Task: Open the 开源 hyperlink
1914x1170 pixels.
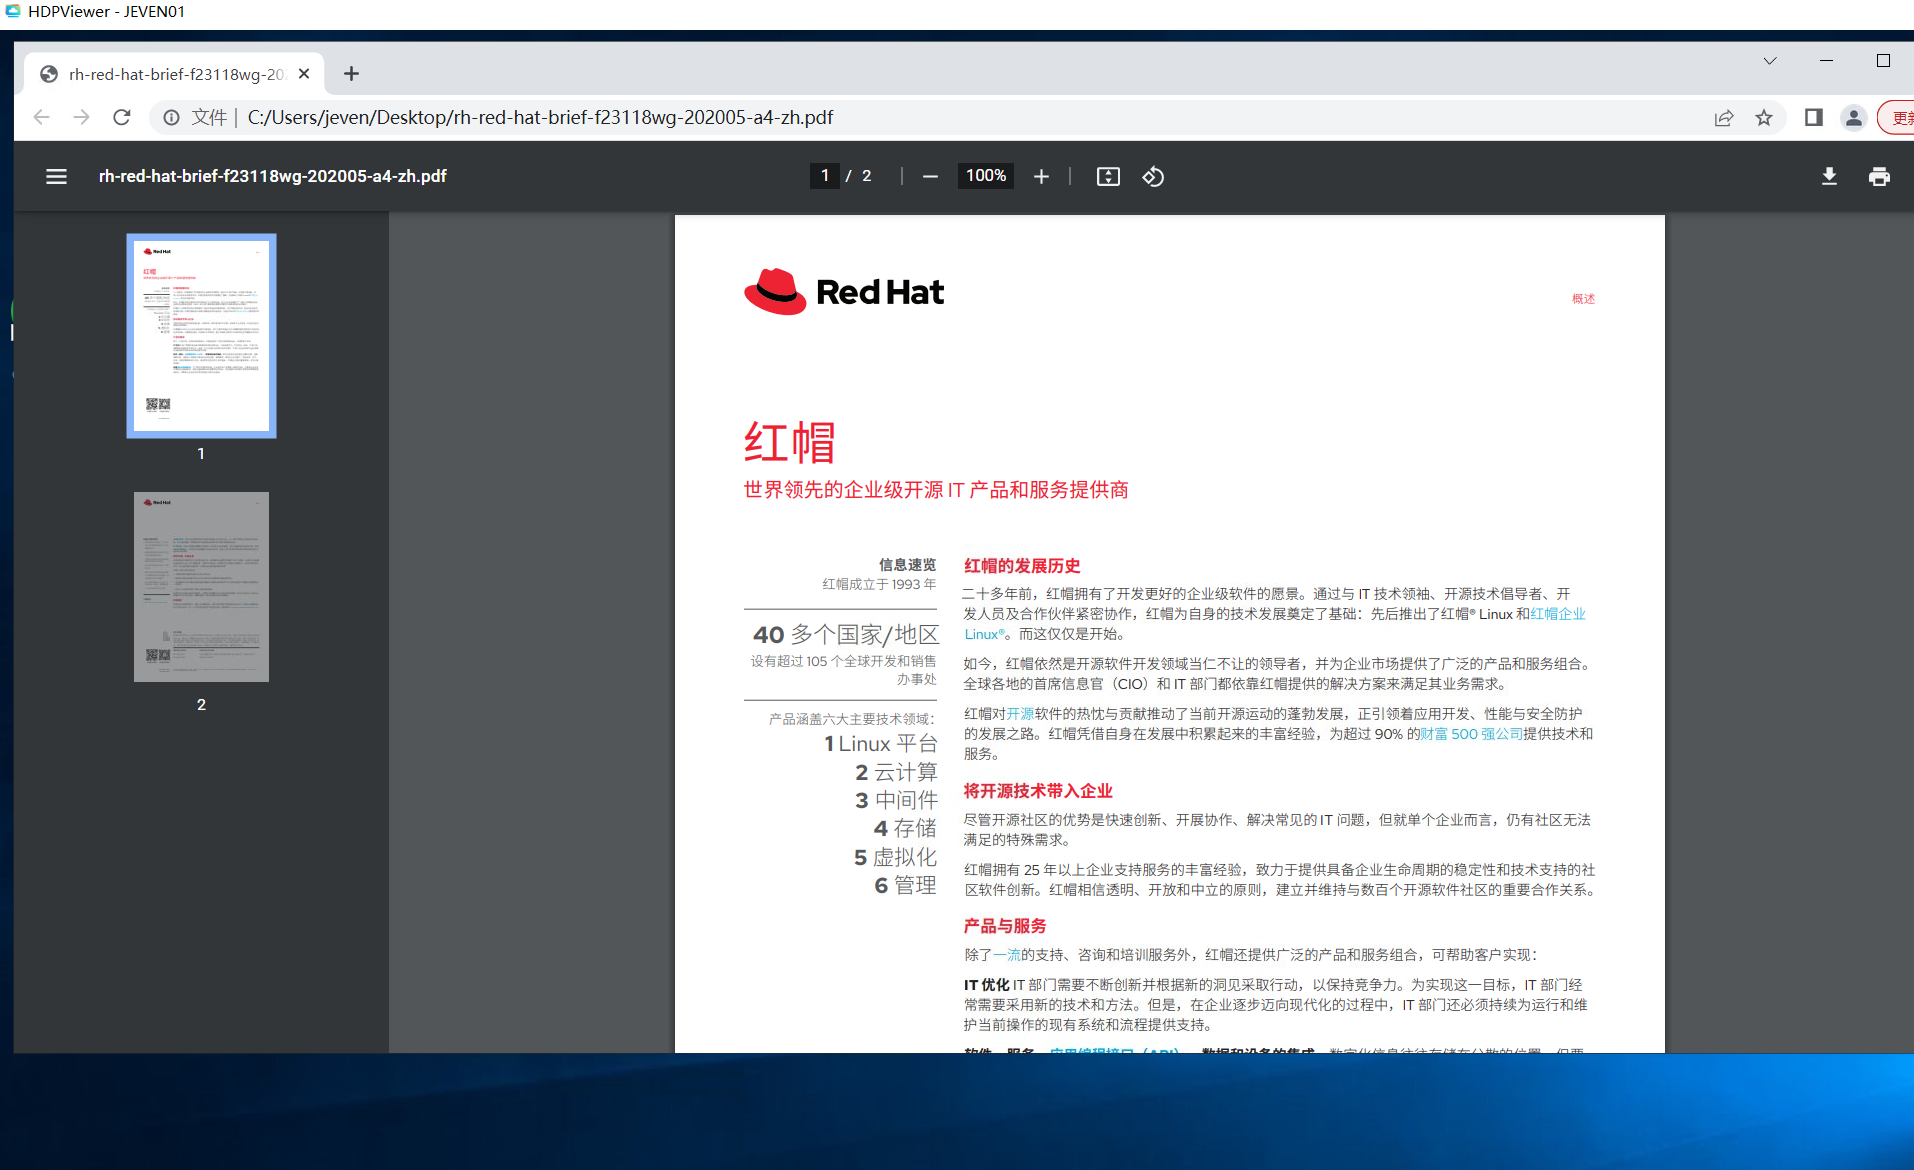Action: click(1020, 714)
